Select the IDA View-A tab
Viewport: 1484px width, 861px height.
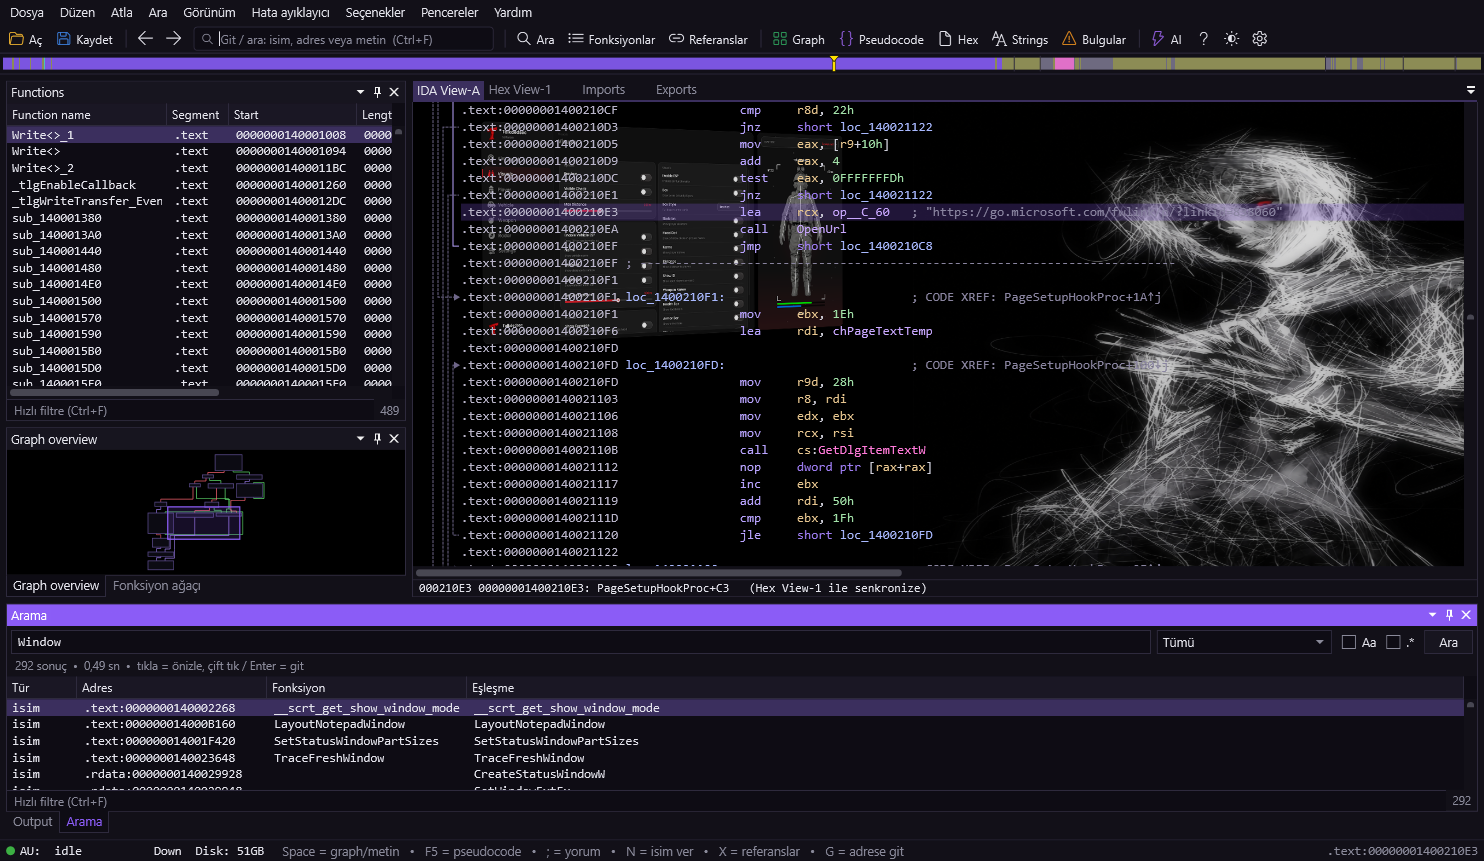[x=448, y=90]
